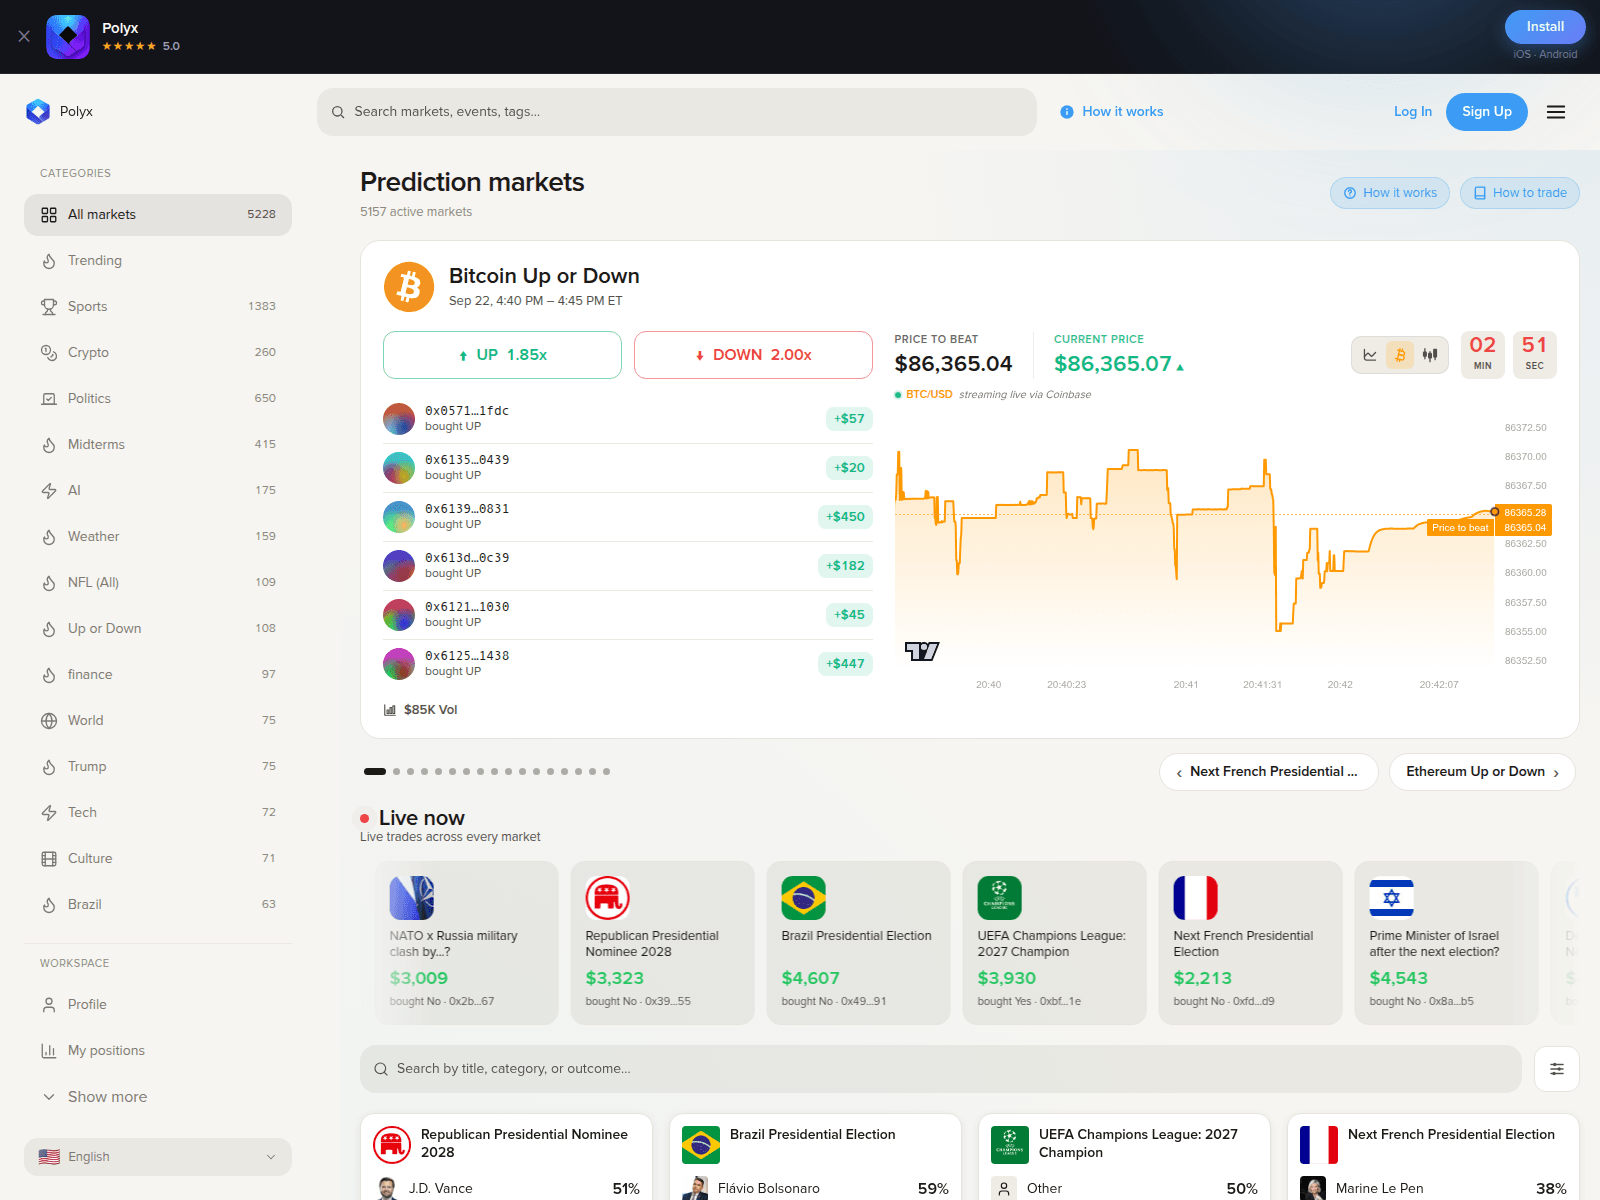The image size is (1600, 1200).
Task: Focus the top search markets field
Action: pyautogui.click(x=677, y=112)
